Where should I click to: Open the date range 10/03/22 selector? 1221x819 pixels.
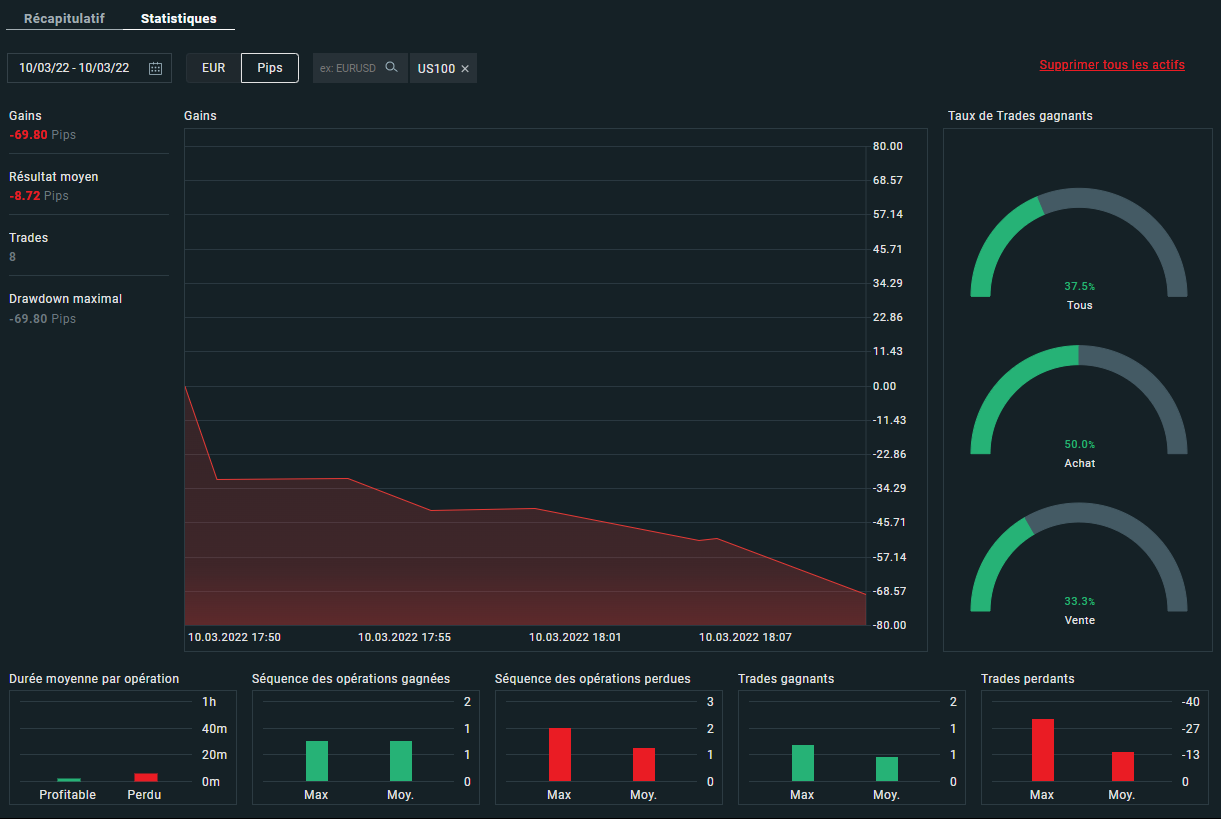pyautogui.click(x=74, y=68)
